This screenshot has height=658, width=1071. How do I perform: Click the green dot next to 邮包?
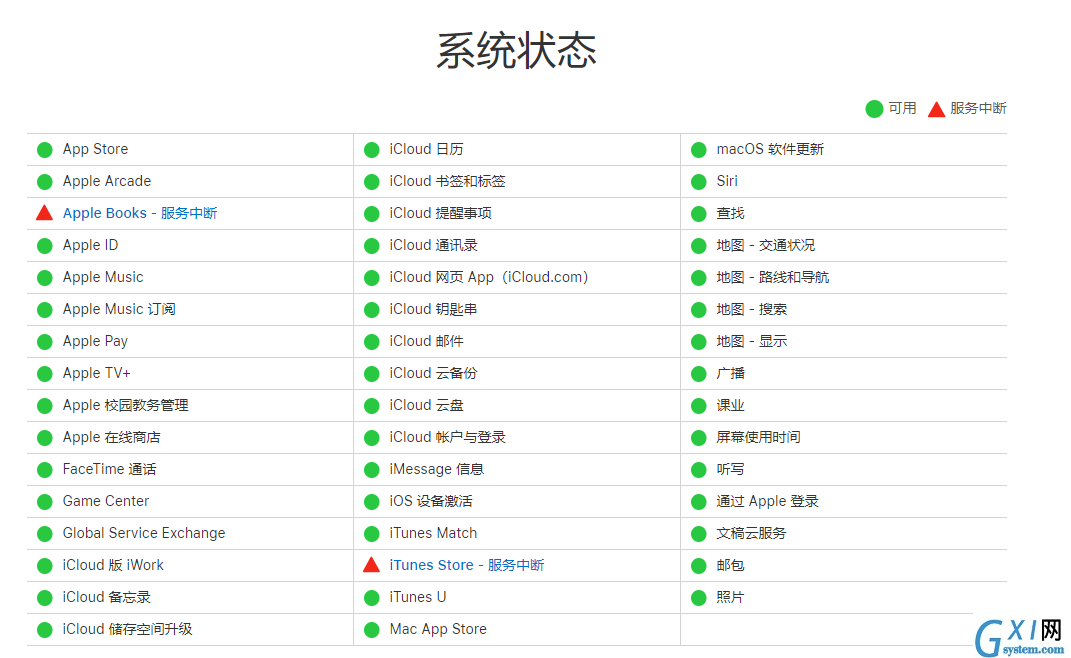tap(699, 566)
